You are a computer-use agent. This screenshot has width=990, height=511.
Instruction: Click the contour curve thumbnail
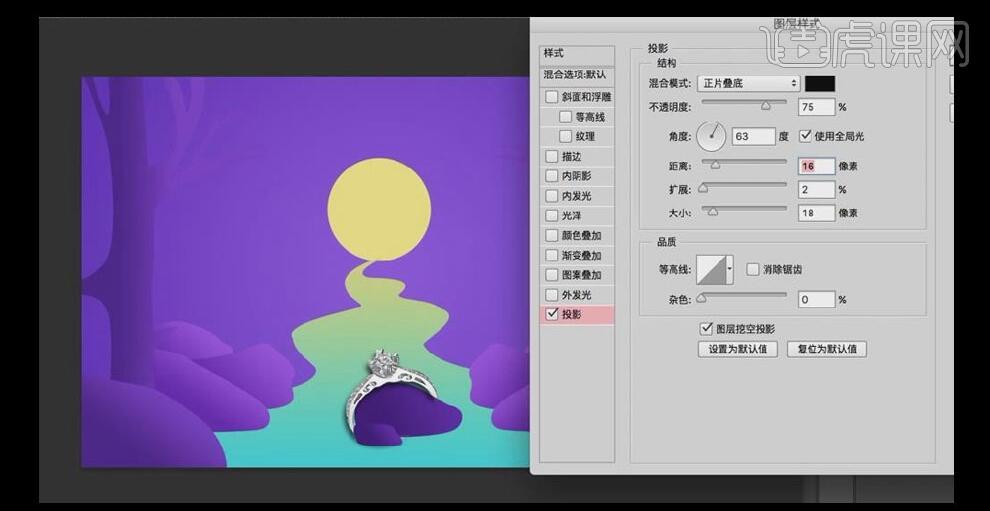714,269
